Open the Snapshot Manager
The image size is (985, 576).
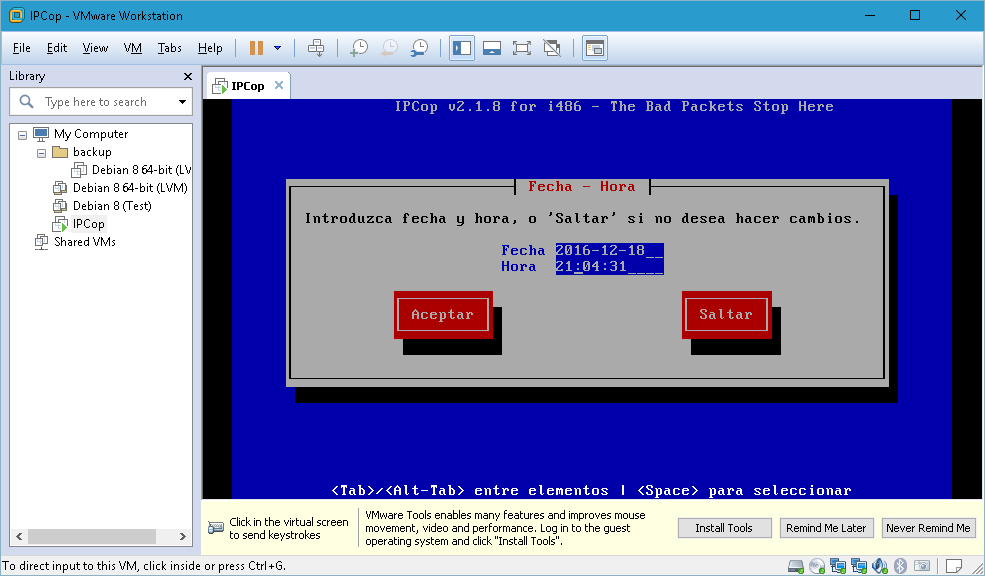(419, 47)
